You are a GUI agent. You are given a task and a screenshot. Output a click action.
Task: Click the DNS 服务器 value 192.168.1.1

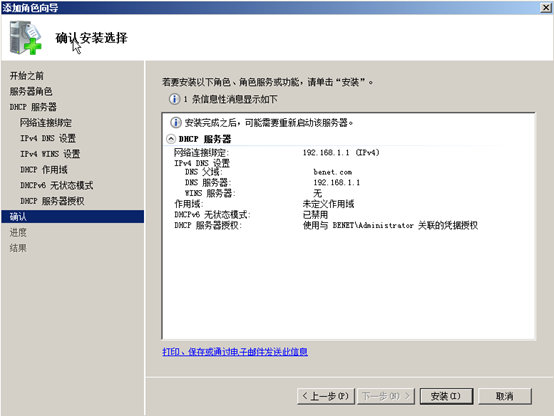[336, 183]
